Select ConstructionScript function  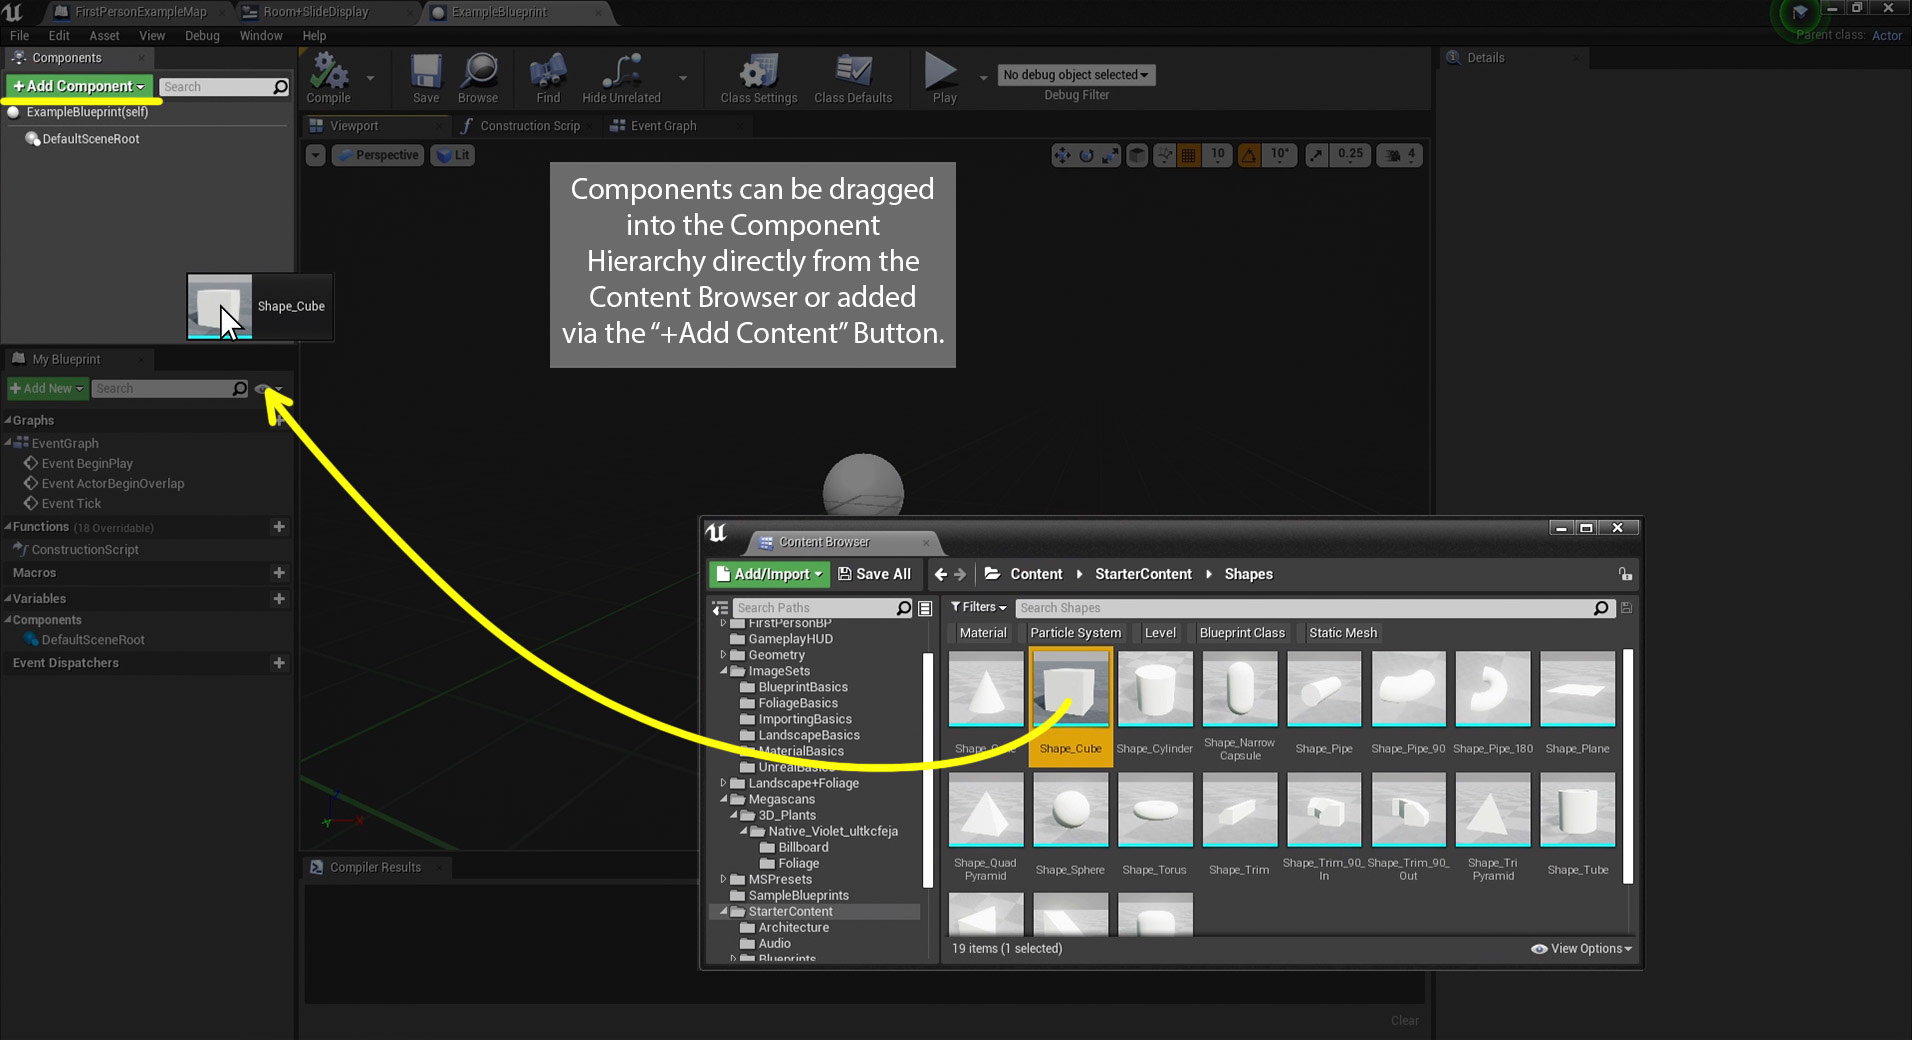point(84,550)
